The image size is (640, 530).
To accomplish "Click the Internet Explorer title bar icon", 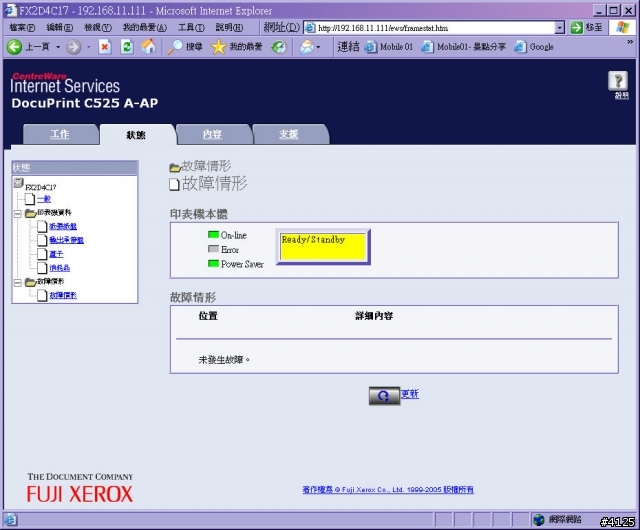I will coord(10,10).
